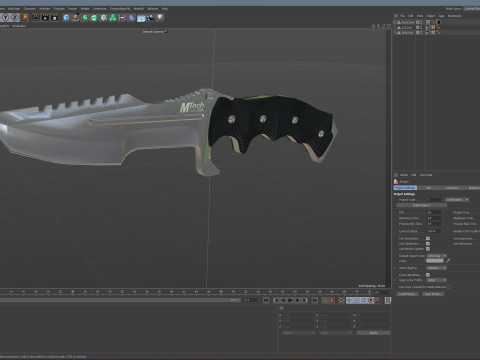Toggle Position keyframe recording icon
Image resolution: width=480 pixels, height=360 pixels.
[x=349, y=300]
